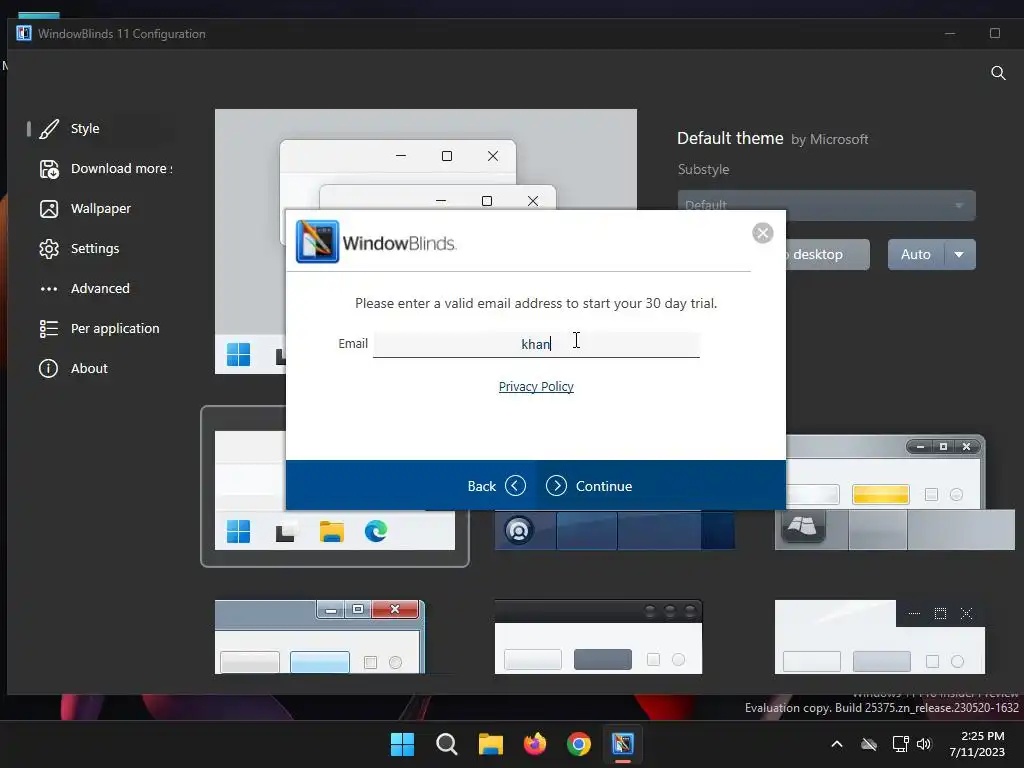Screen dimensions: 1024x768
Task: Click the Style brush icon
Action: click(49, 129)
